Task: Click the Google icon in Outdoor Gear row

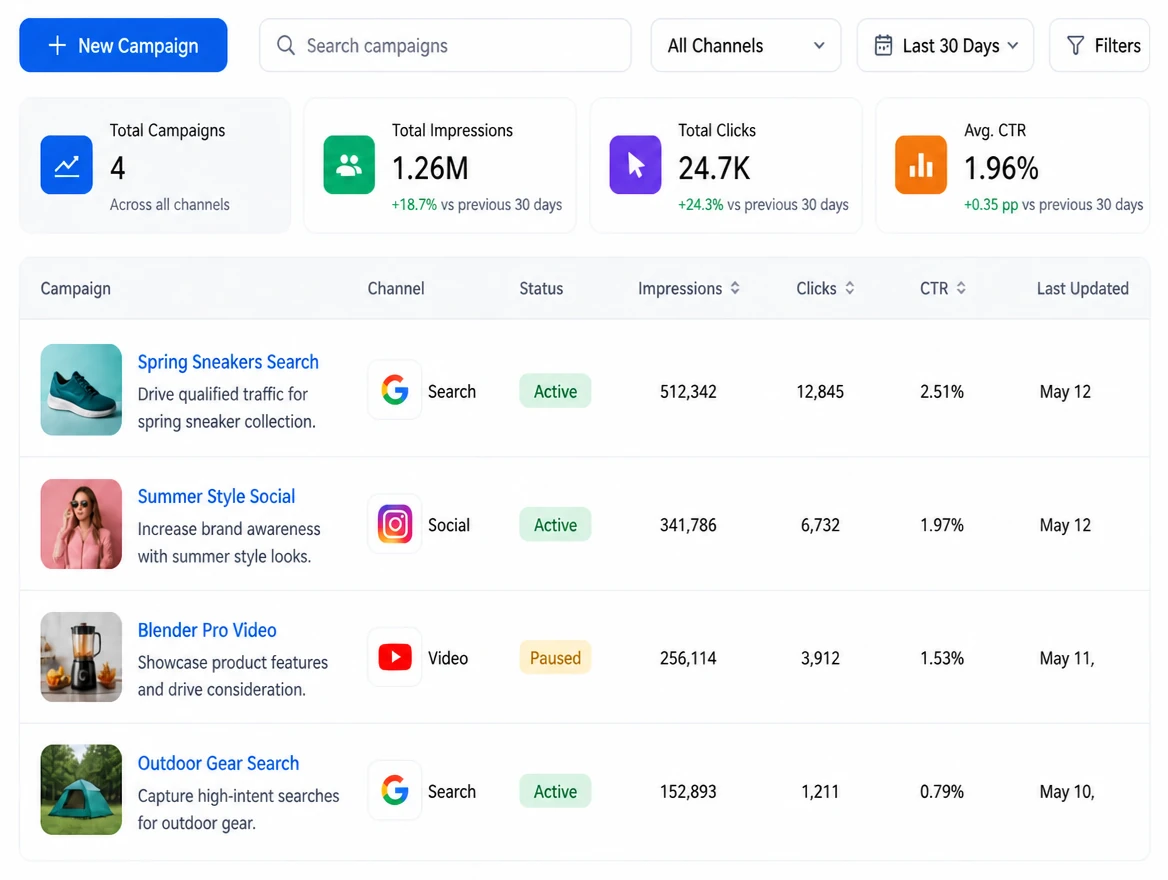Action: [395, 790]
